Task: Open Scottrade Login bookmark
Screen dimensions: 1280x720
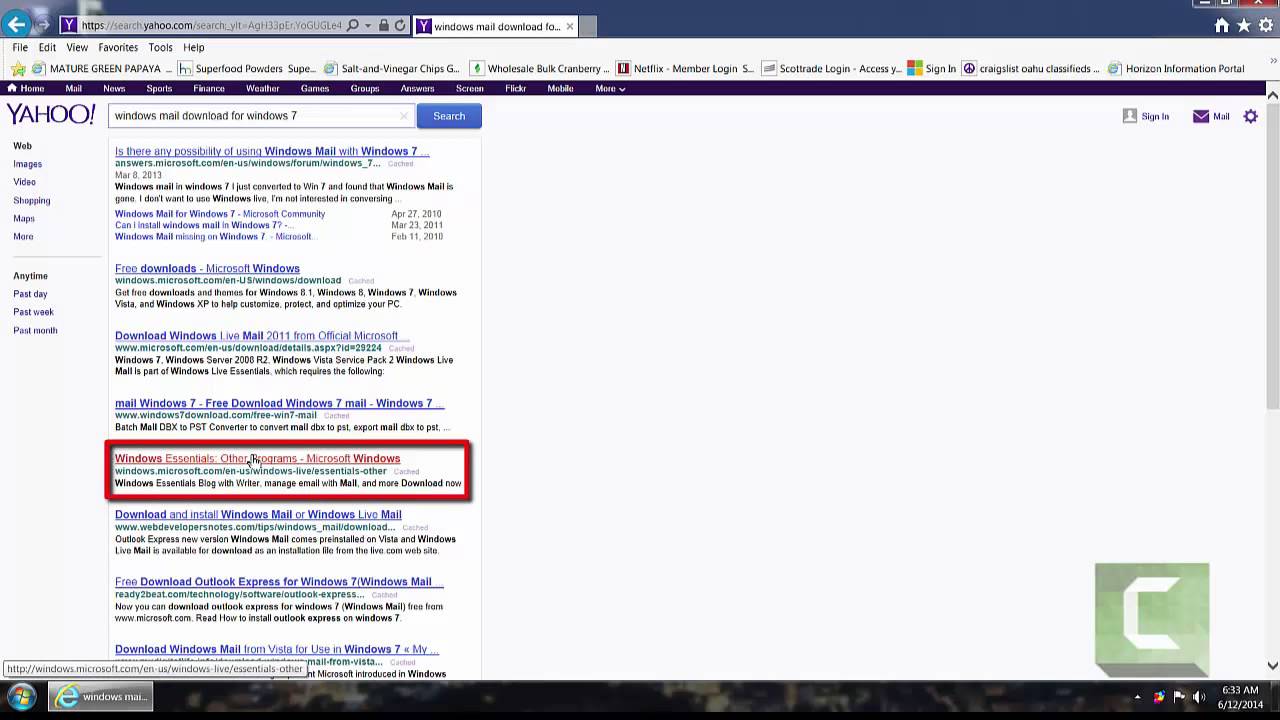Action: (x=831, y=69)
